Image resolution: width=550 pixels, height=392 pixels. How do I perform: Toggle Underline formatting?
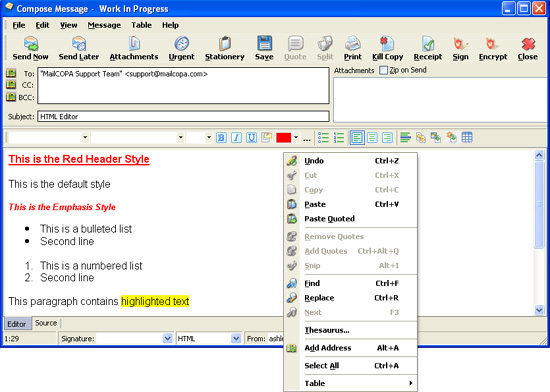tap(251, 137)
